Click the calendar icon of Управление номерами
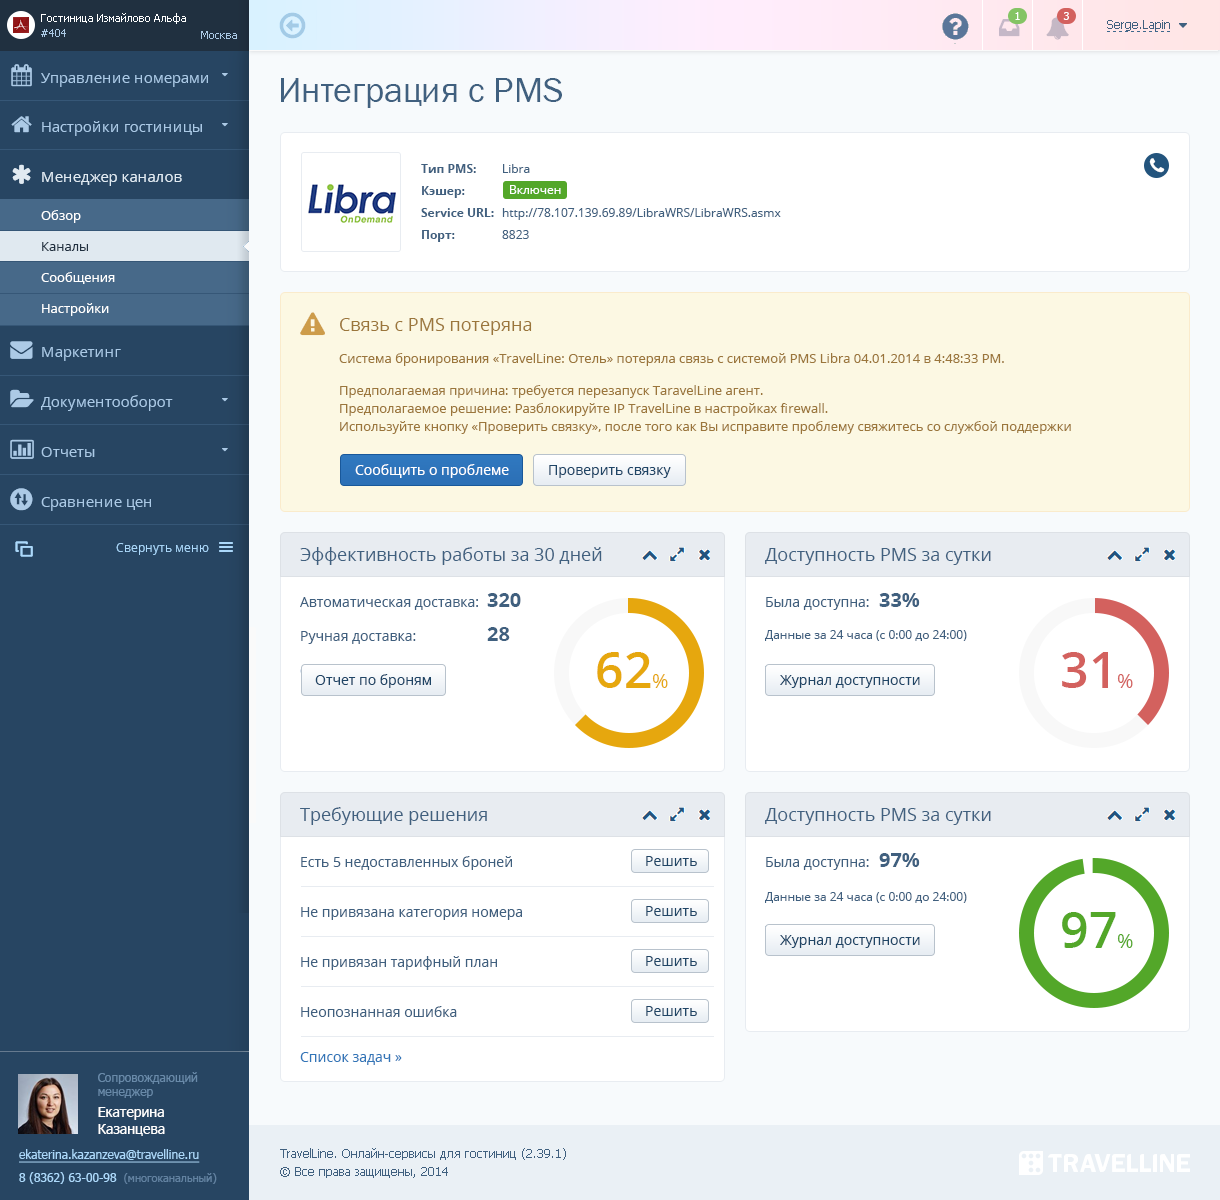The image size is (1220, 1200). [x=21, y=76]
